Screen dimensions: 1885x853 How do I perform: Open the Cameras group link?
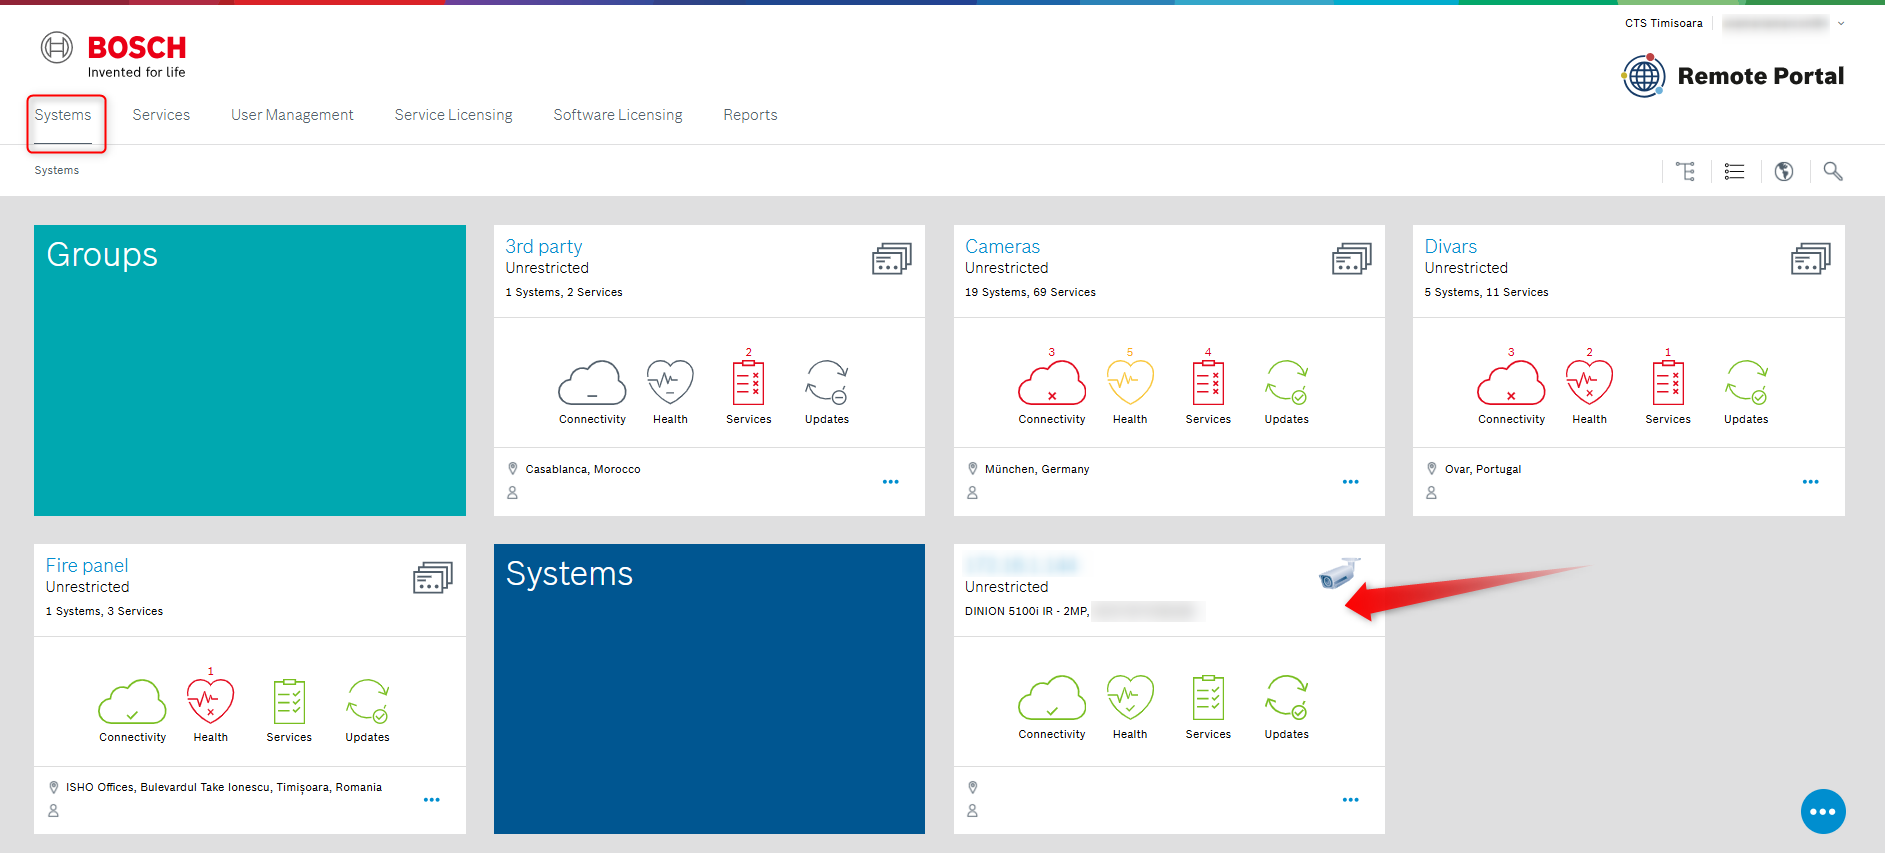[1002, 246]
